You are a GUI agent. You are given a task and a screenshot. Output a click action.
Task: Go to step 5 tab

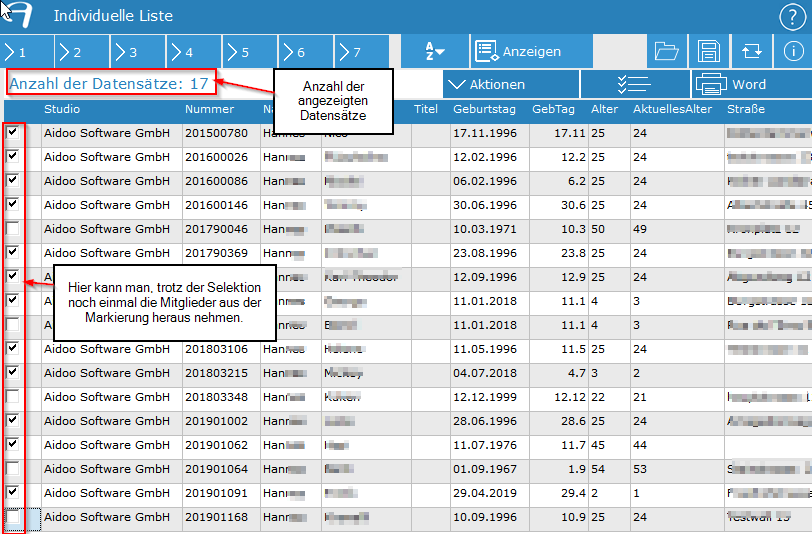[x=250, y=52]
